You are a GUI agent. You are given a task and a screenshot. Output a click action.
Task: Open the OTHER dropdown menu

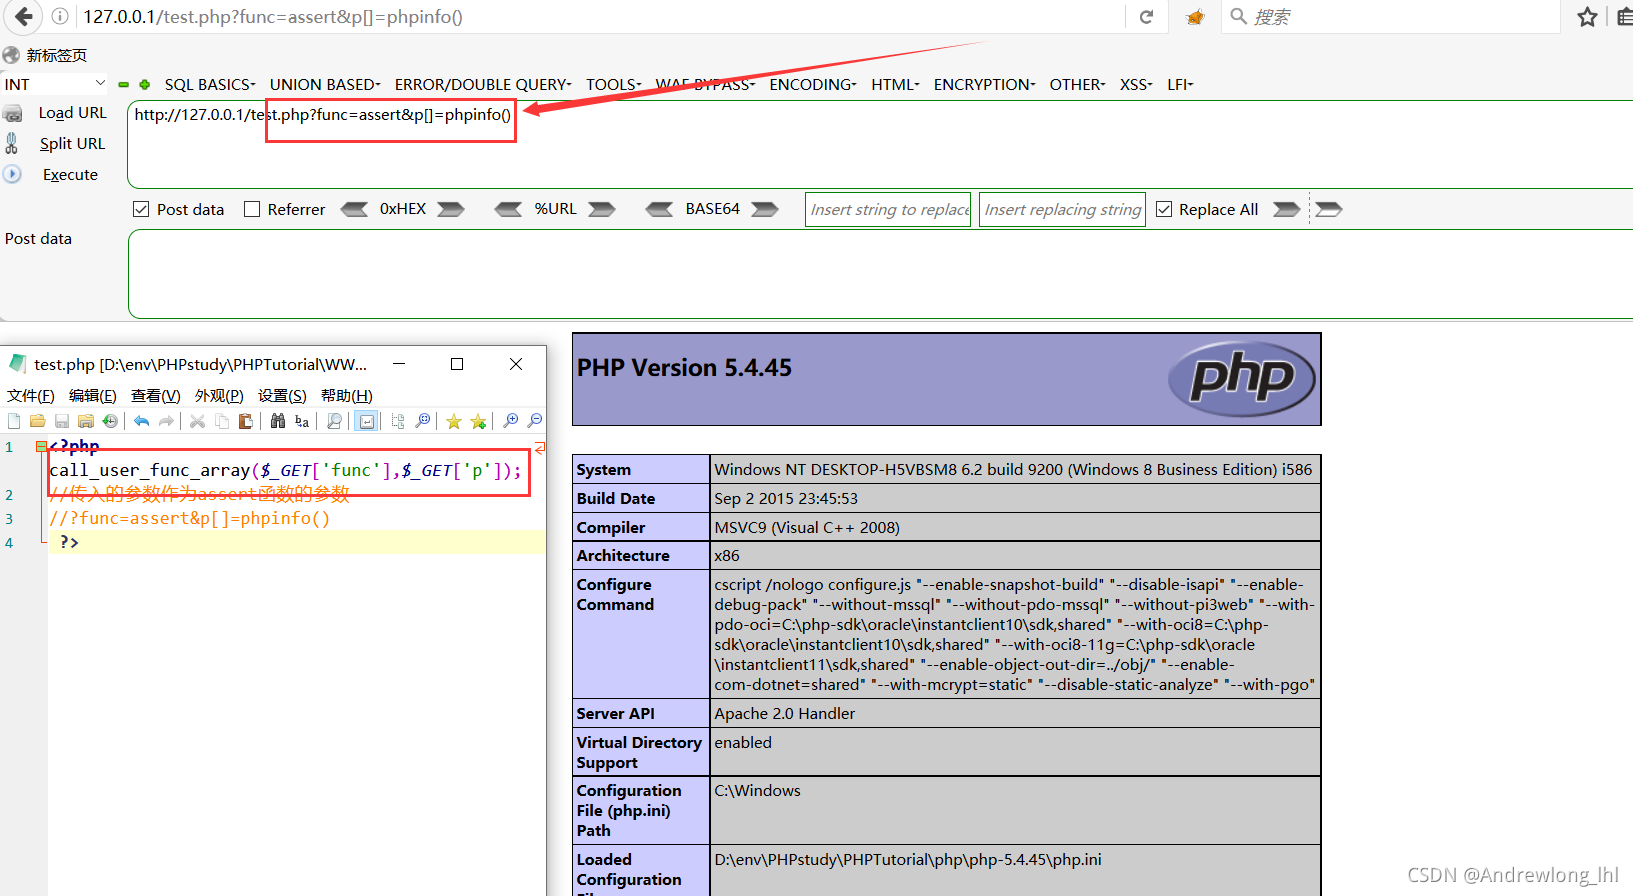[x=1077, y=85]
